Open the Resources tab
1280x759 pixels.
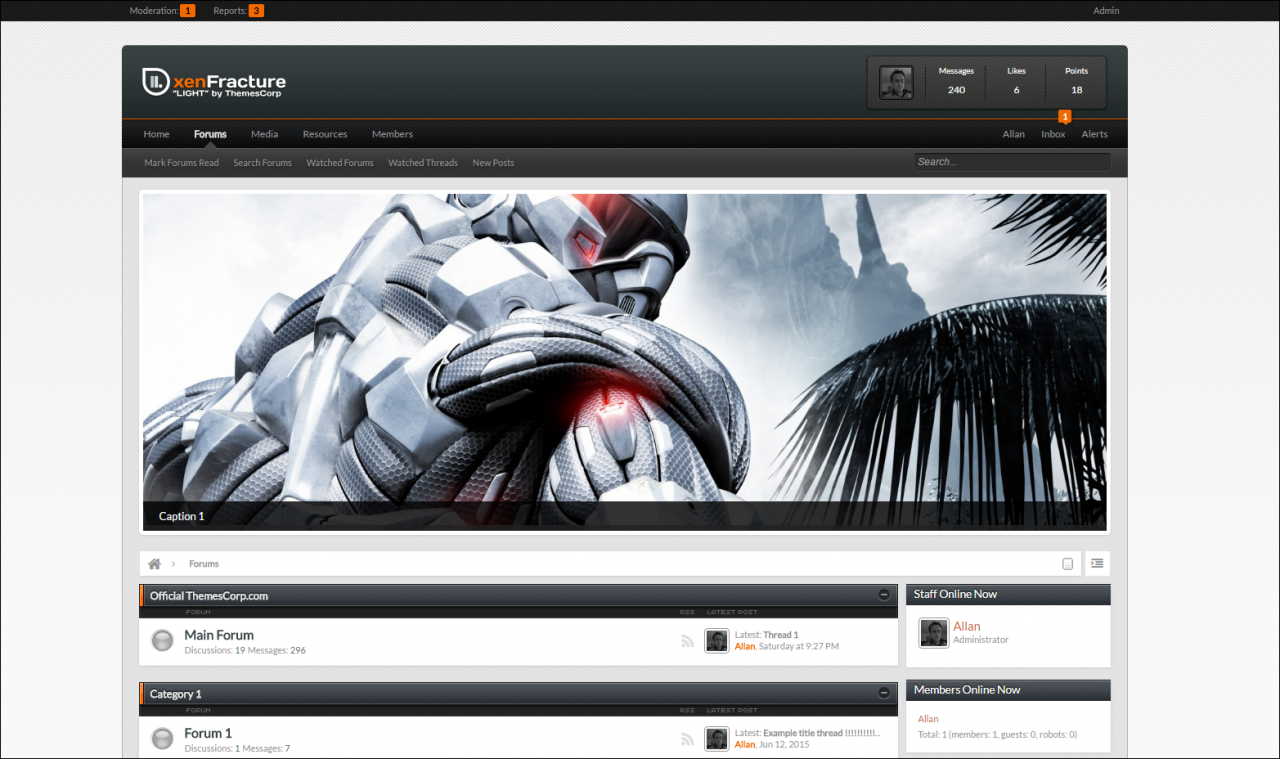click(x=325, y=134)
